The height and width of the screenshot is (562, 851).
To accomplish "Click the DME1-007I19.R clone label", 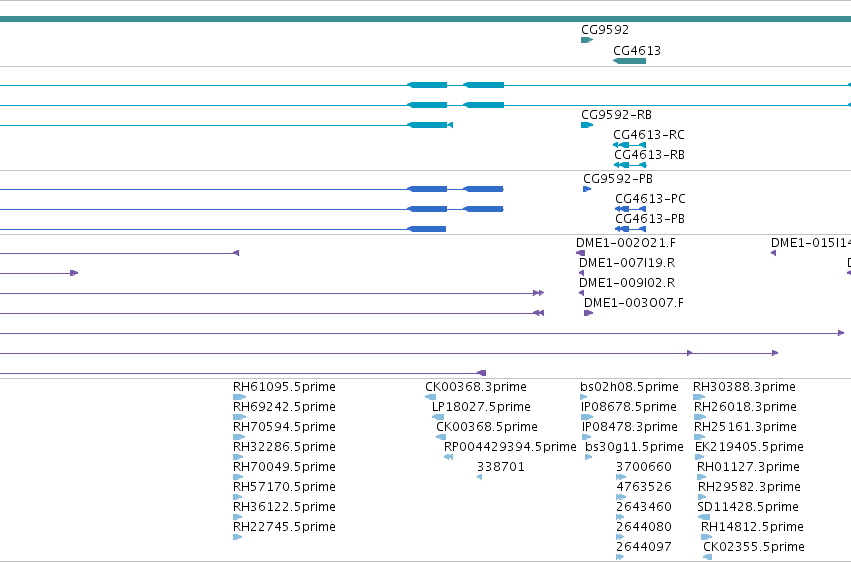I will point(627,263).
